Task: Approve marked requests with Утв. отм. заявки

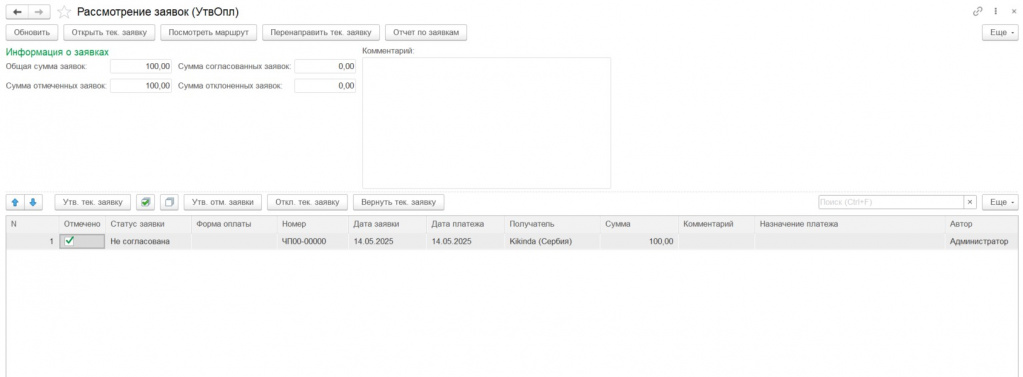Action: click(223, 202)
